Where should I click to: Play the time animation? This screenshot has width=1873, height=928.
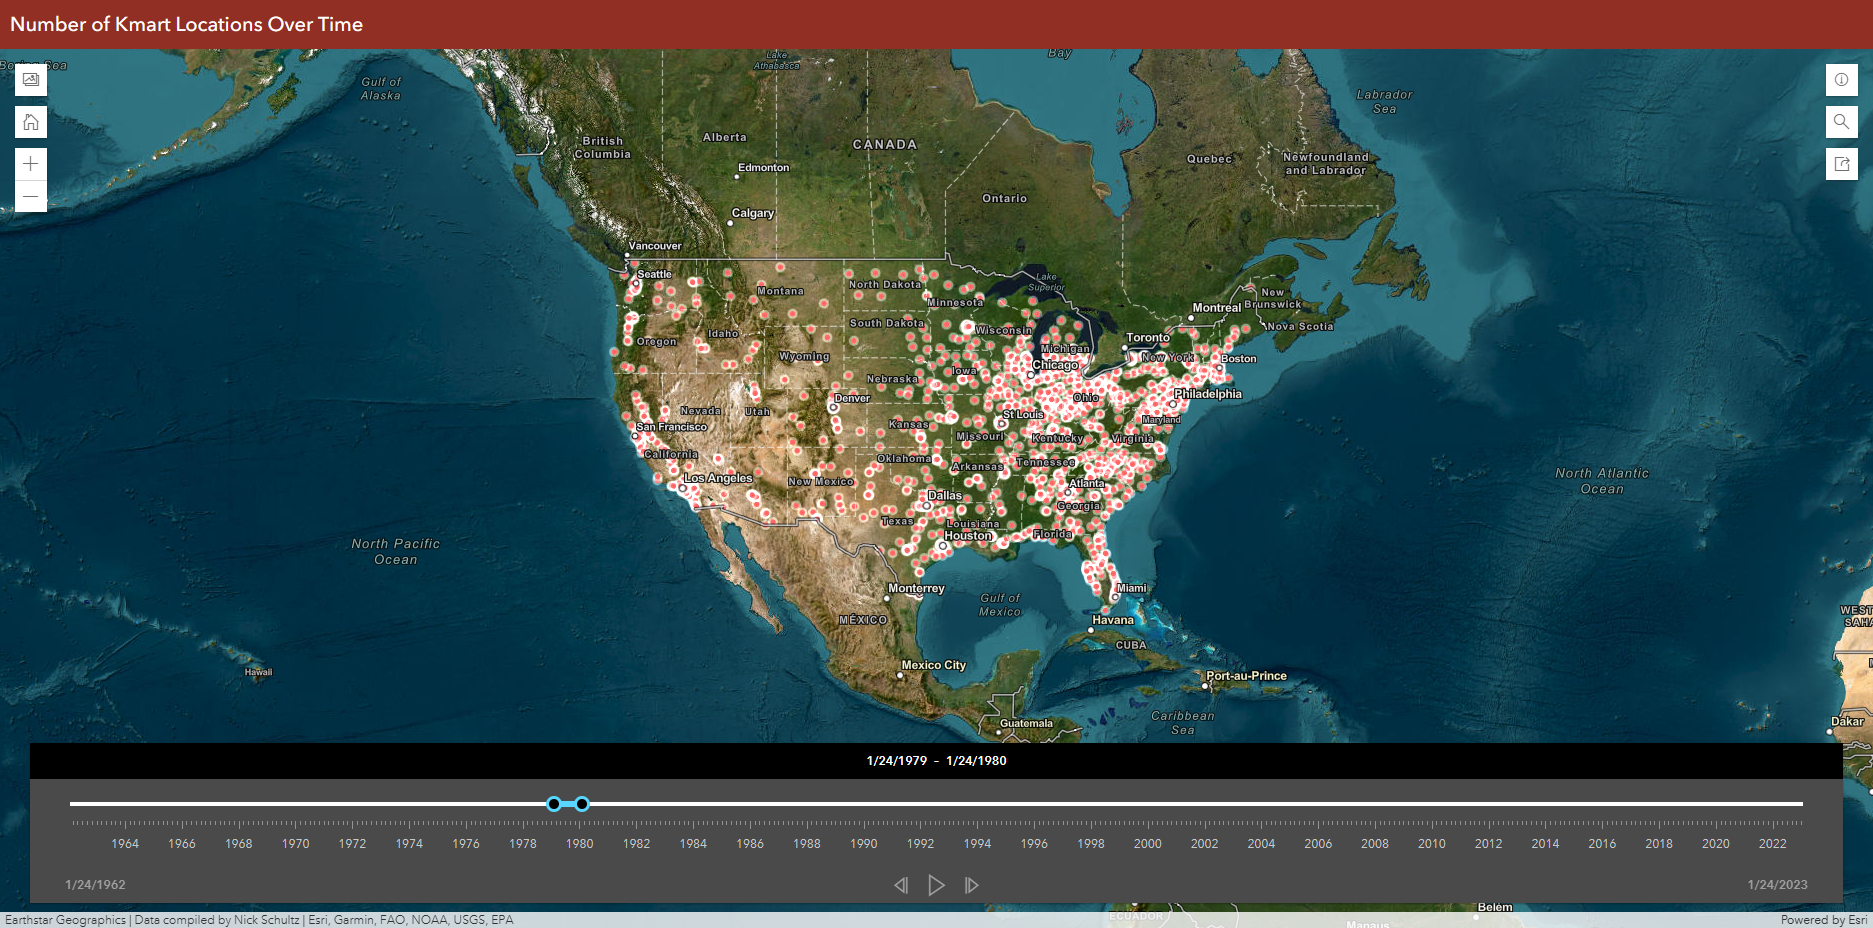point(936,885)
